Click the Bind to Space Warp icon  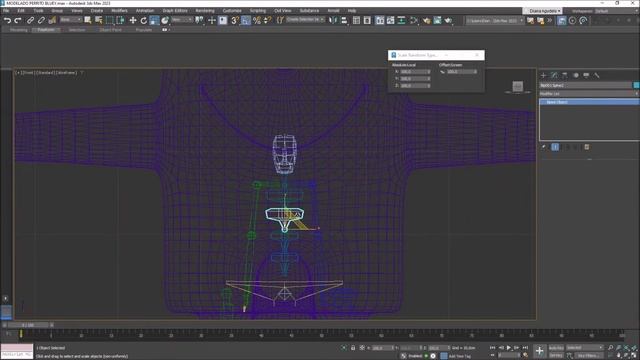pyautogui.click(x=52, y=20)
